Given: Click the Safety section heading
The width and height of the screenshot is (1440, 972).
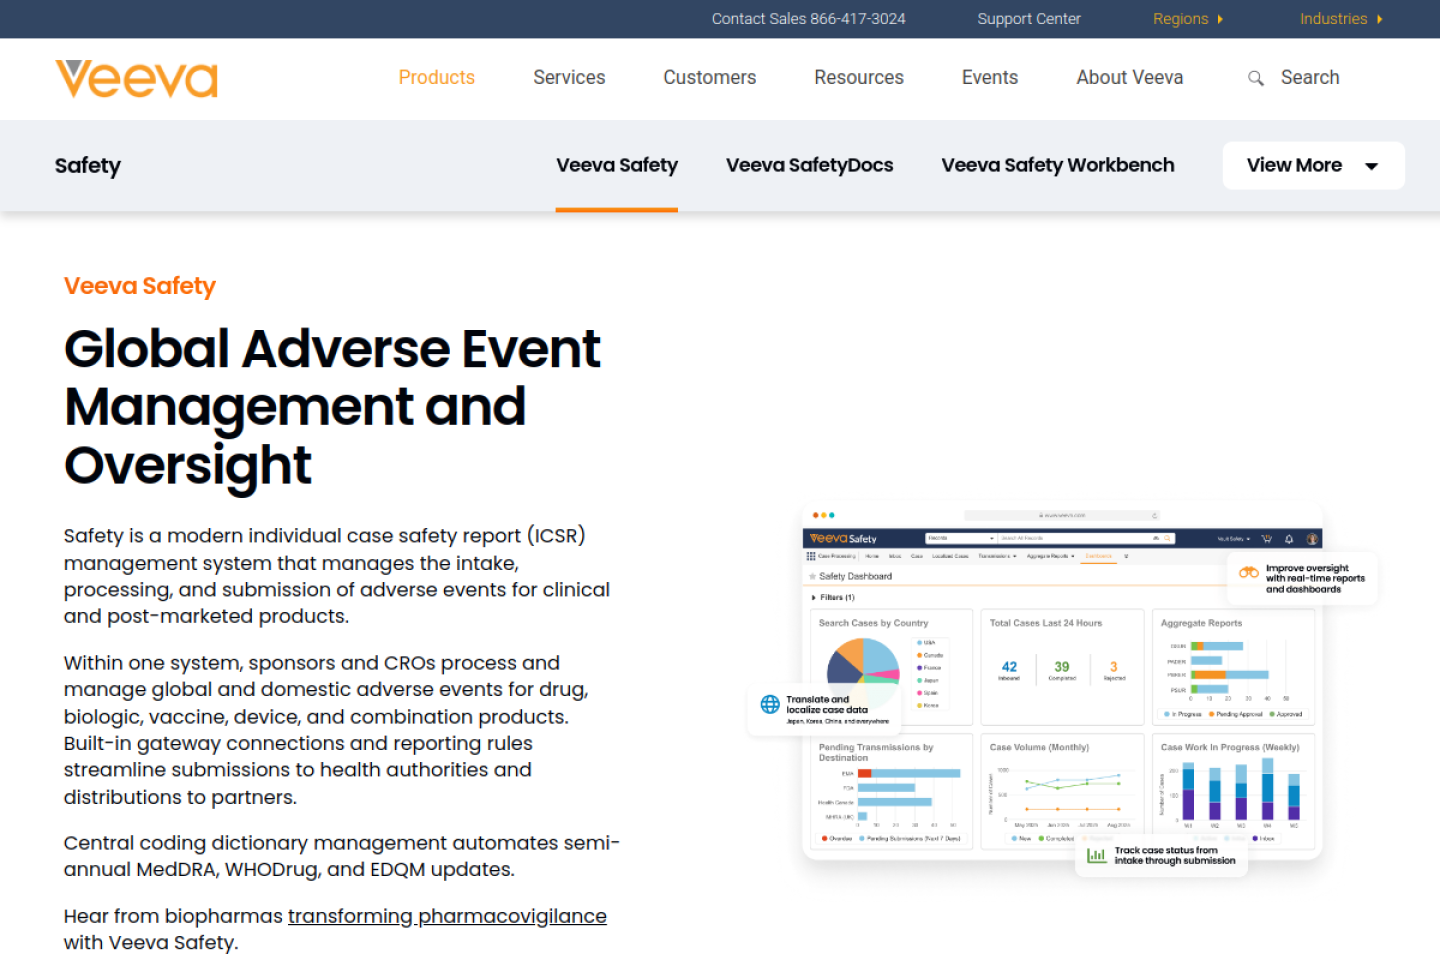Looking at the screenshot, I should [88, 165].
